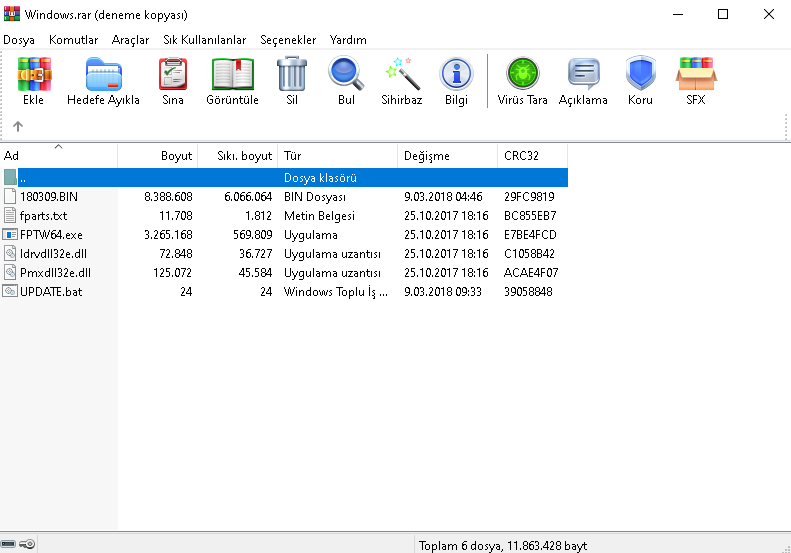
Task: Select file name FPTW64.exe
Action: click(x=51, y=235)
